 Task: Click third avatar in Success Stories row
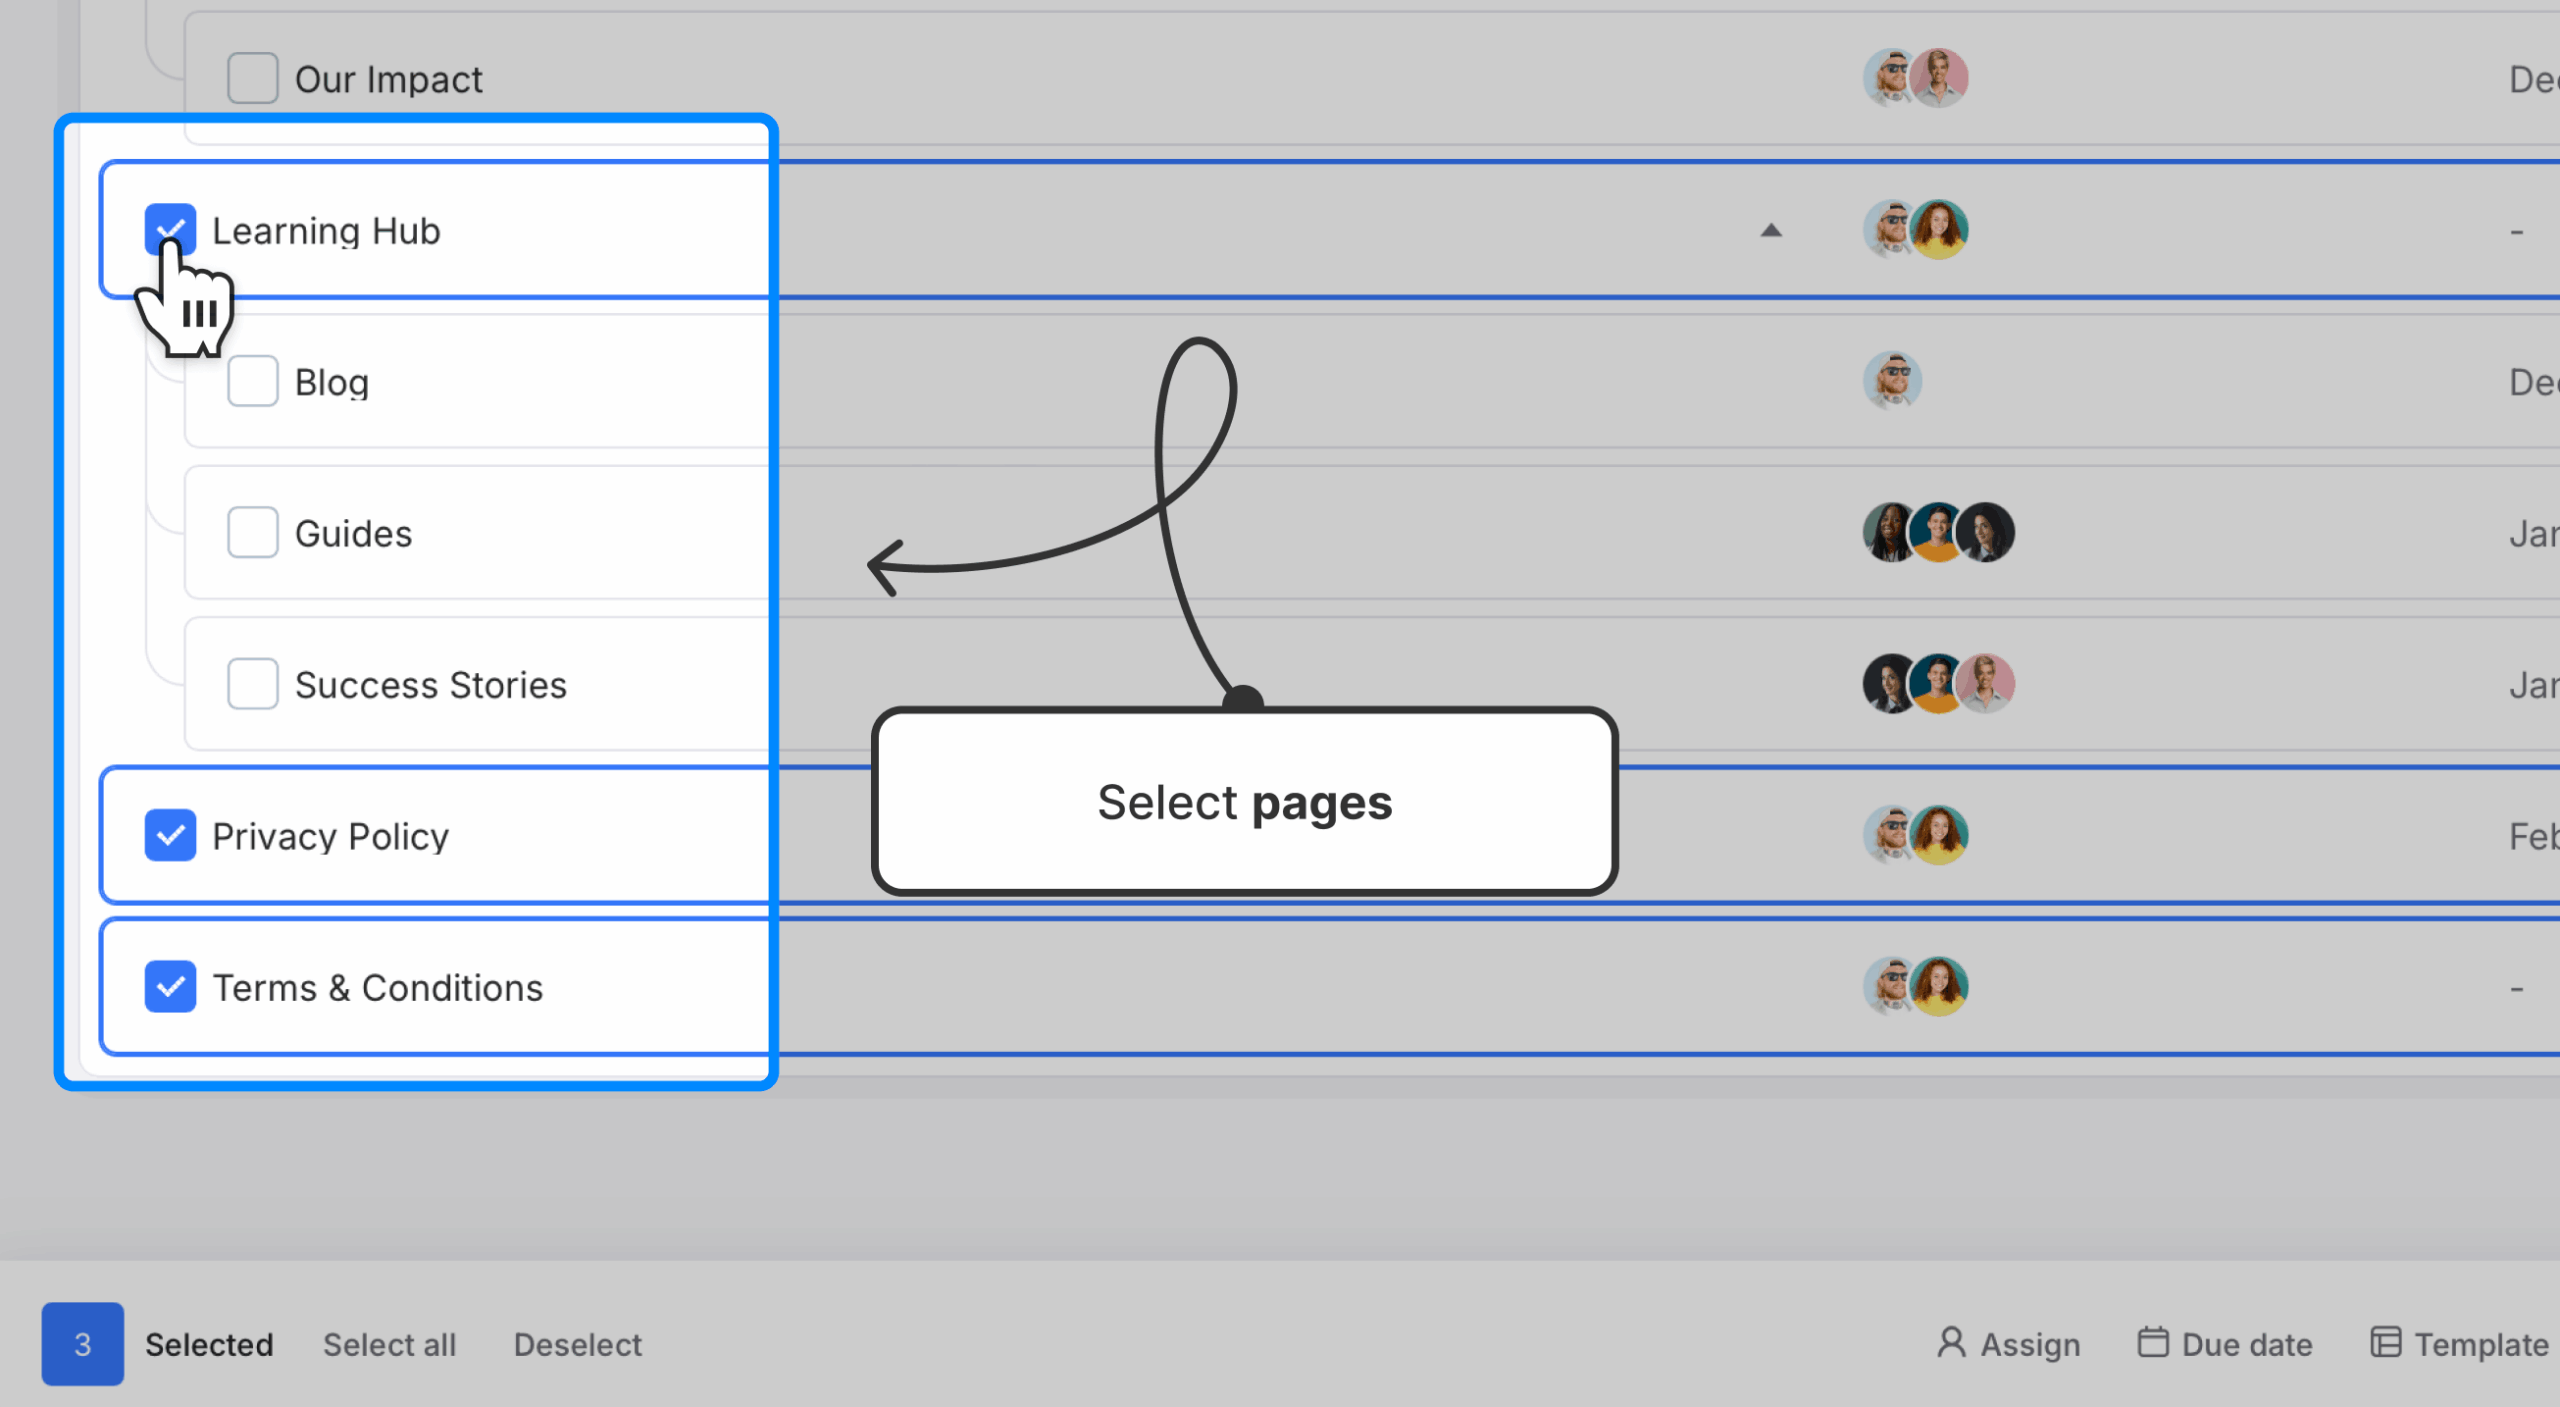tap(1985, 684)
